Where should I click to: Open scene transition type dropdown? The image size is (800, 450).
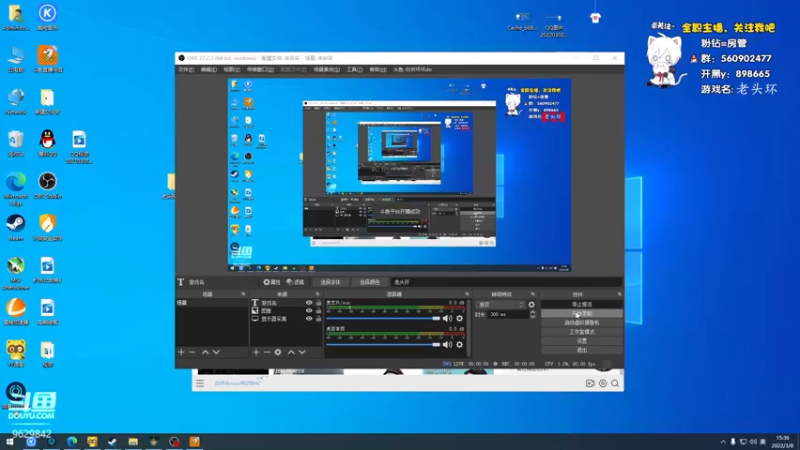[501, 305]
